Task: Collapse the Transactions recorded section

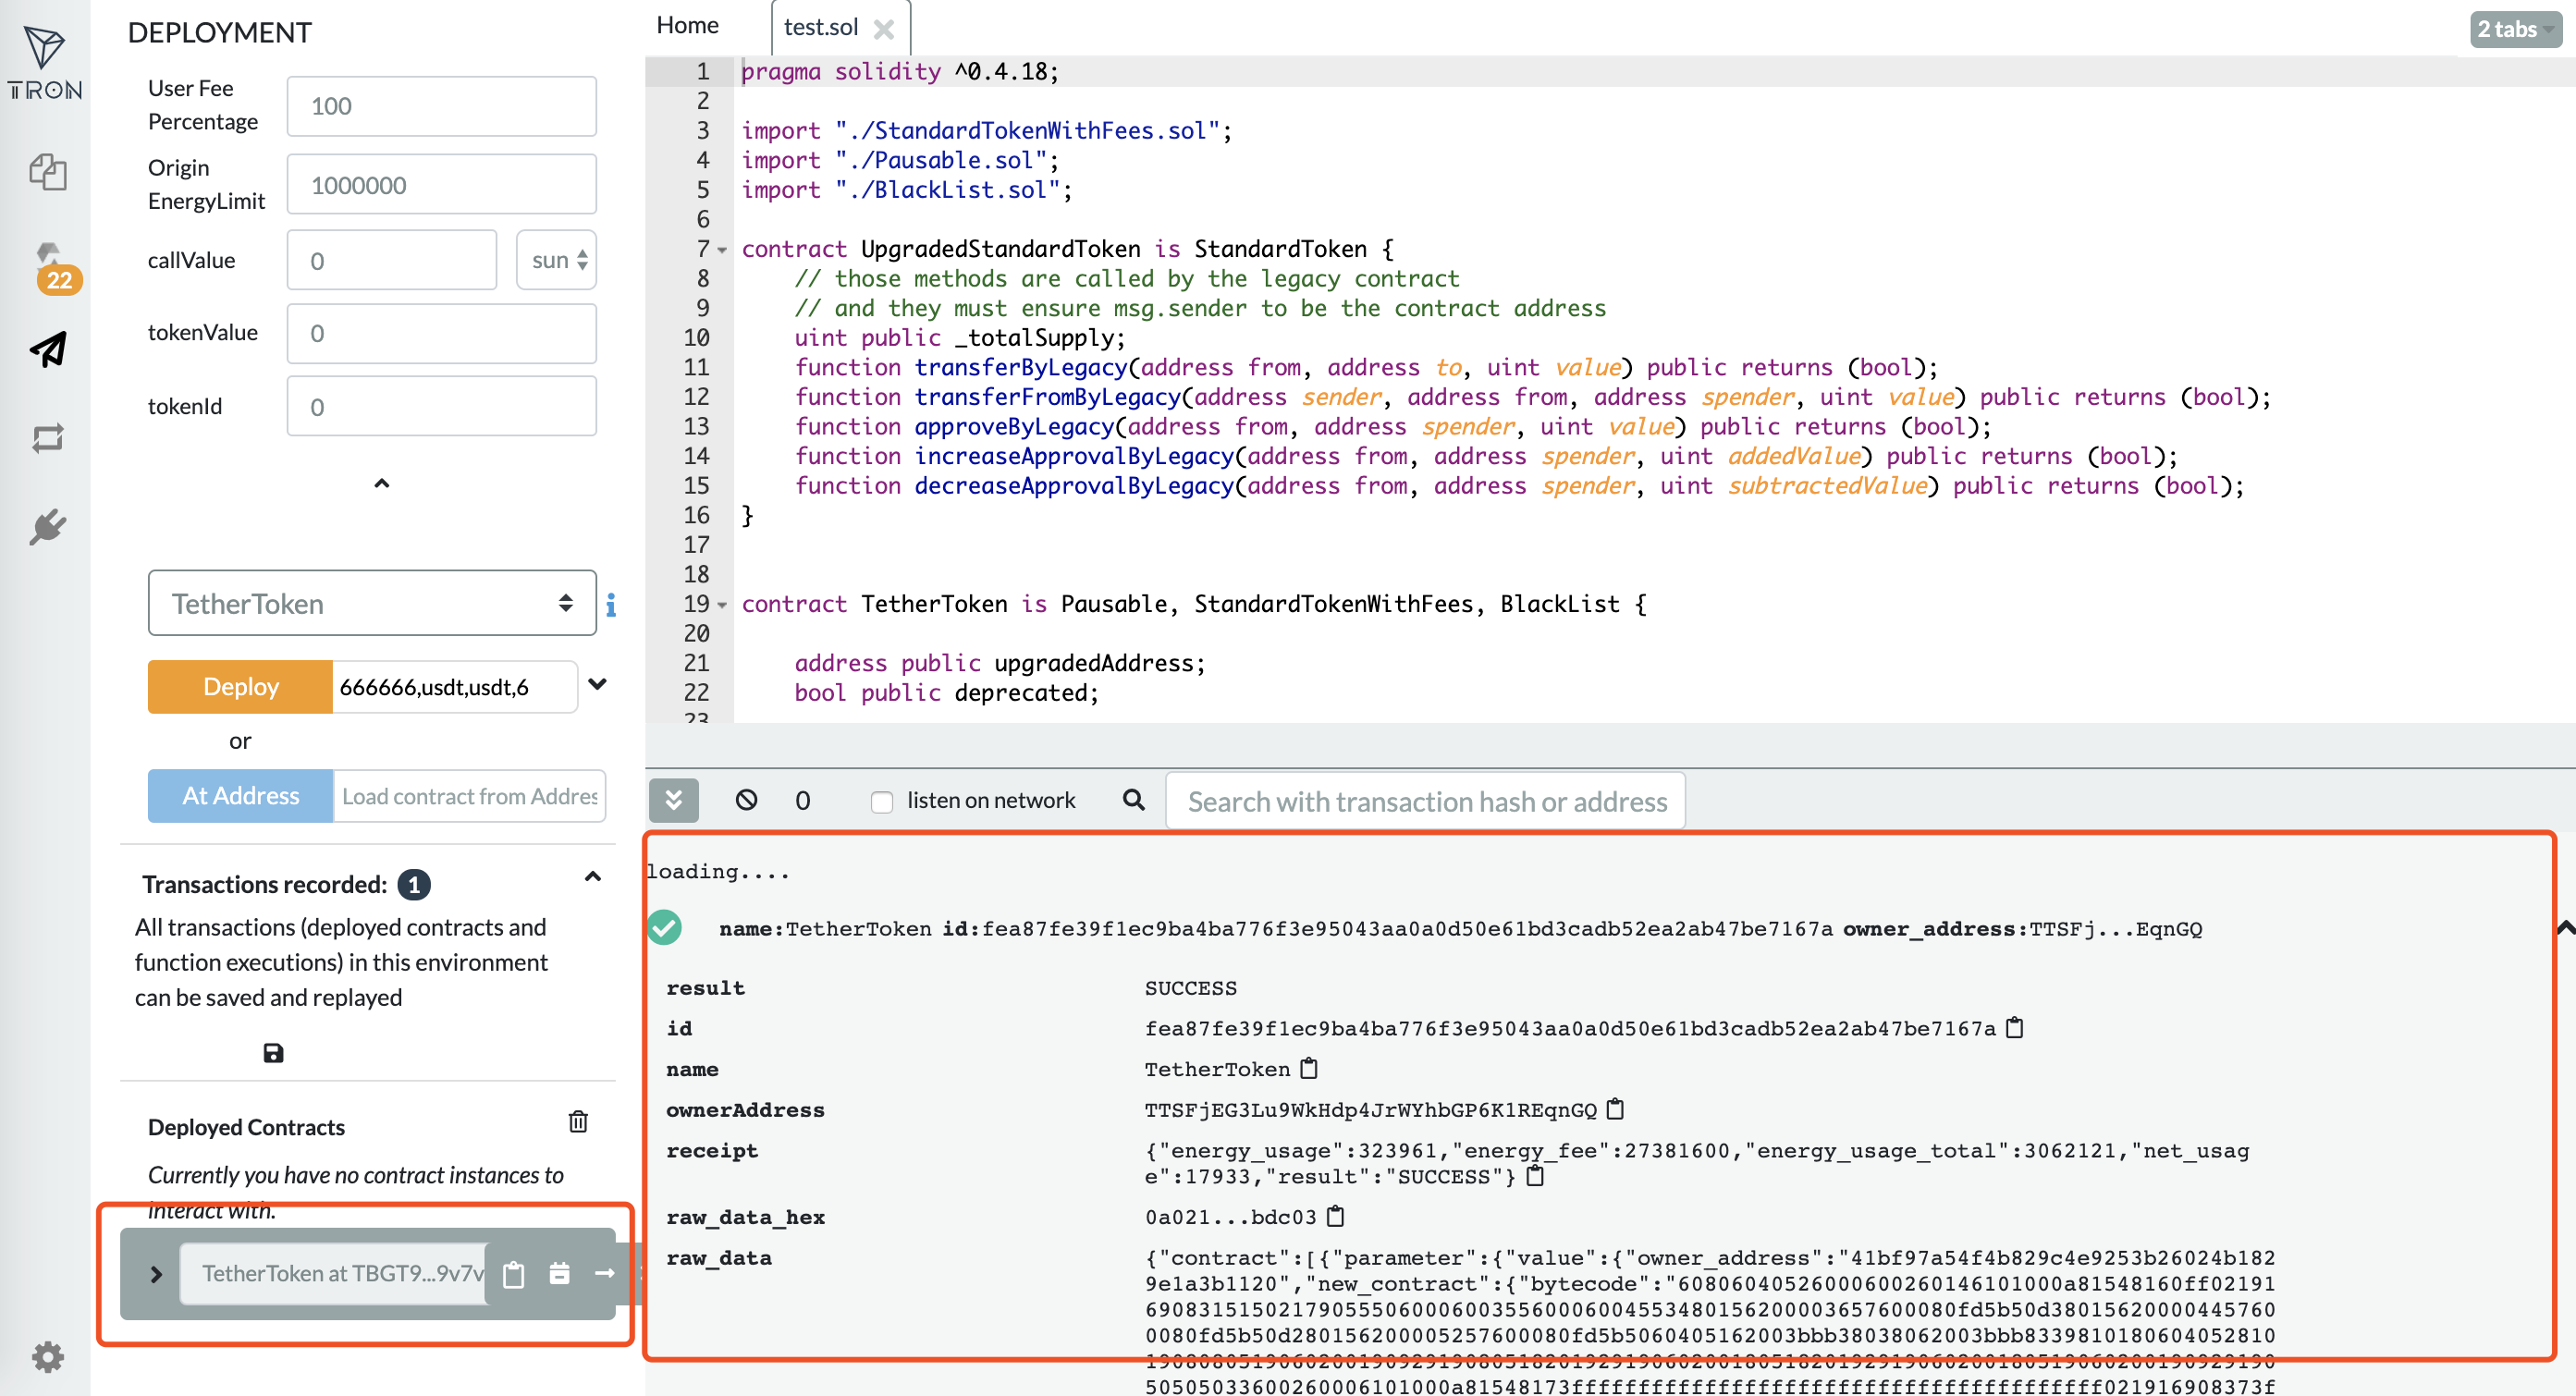Action: [x=592, y=878]
